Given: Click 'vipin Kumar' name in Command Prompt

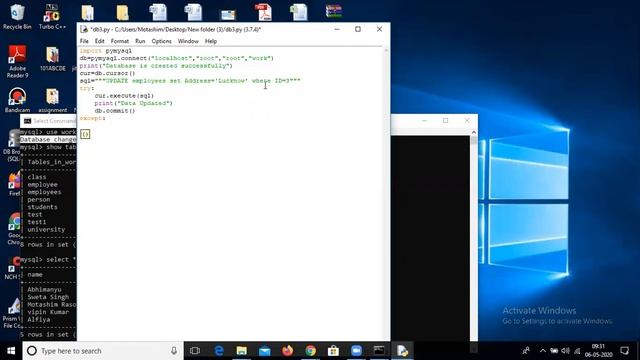Looking at the screenshot, I should (48, 312).
